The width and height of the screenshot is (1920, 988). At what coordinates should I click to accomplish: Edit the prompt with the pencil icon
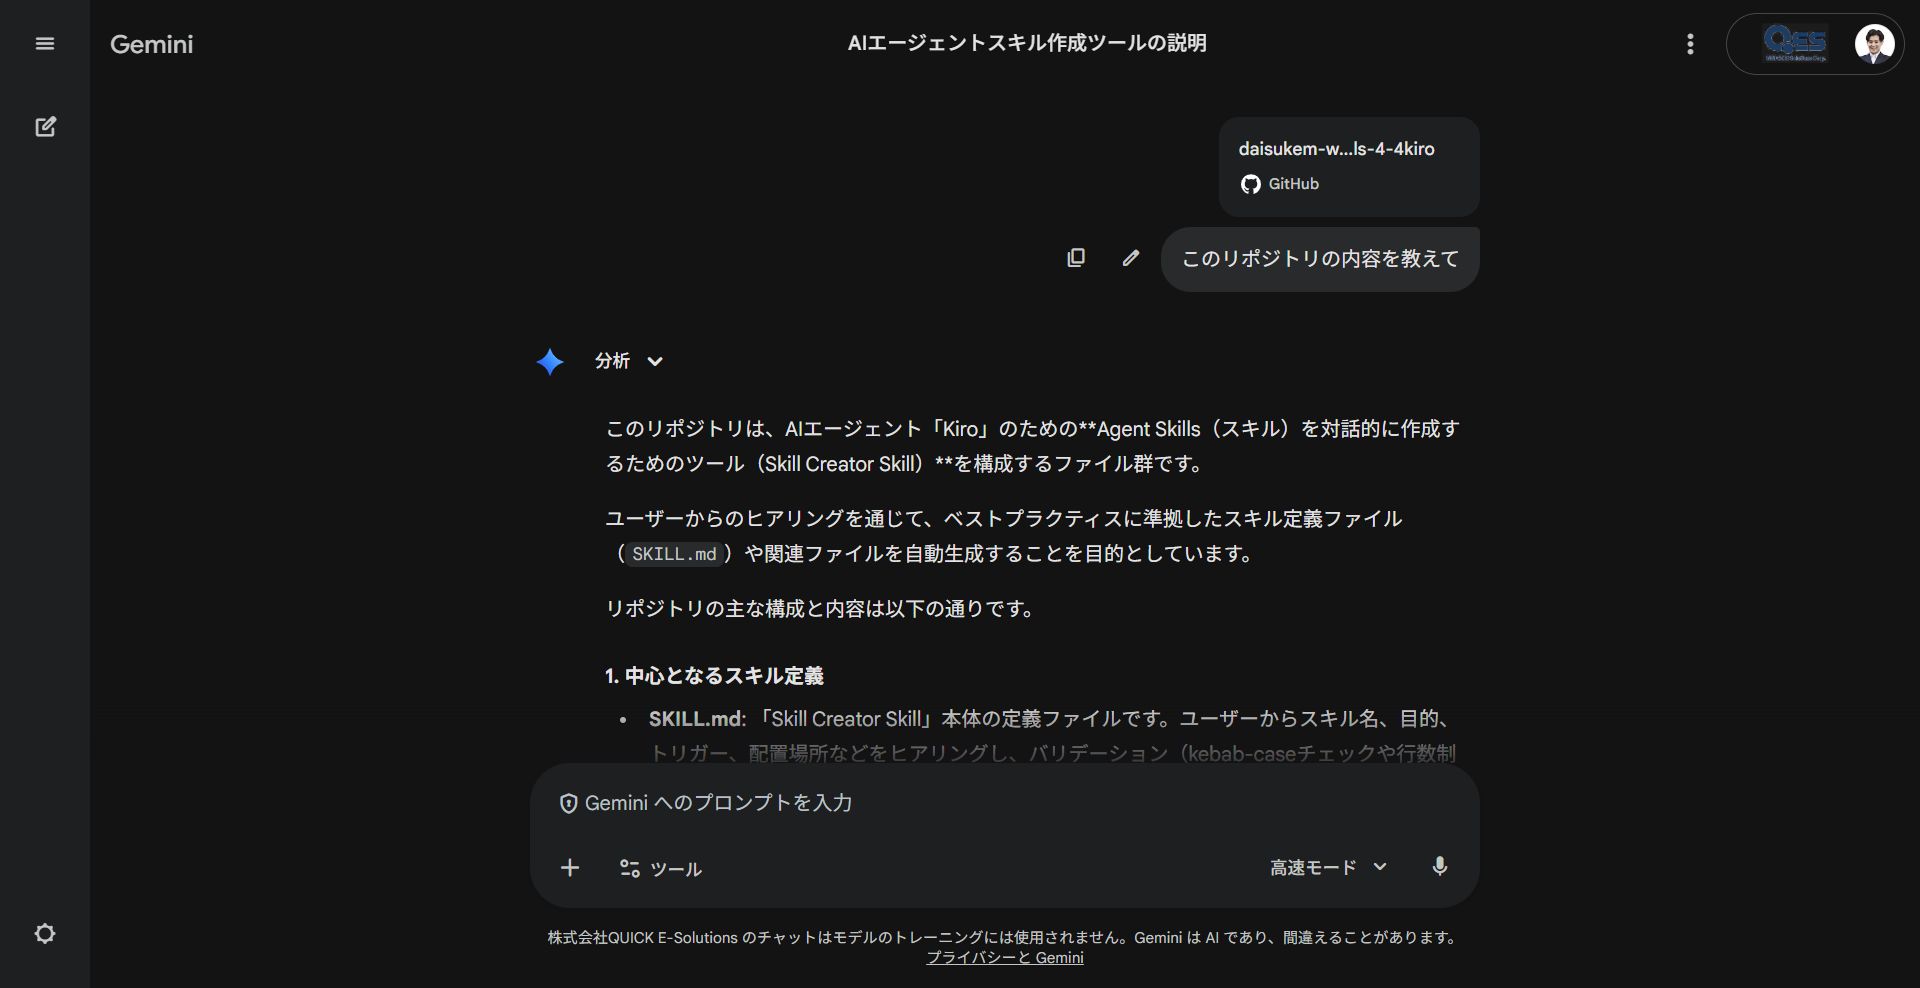pos(1130,257)
